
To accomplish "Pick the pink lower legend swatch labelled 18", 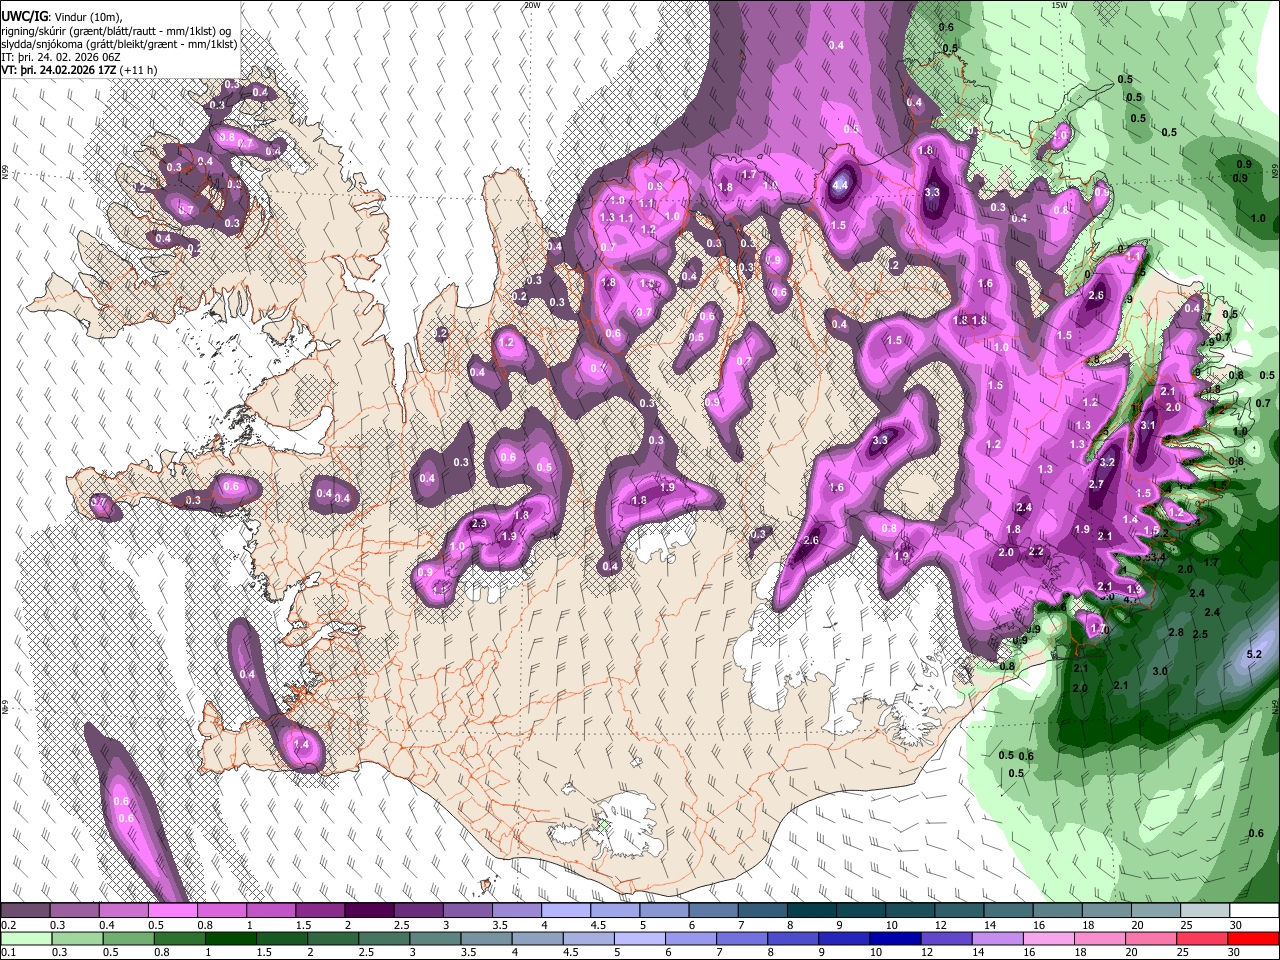I will [1098, 938].
